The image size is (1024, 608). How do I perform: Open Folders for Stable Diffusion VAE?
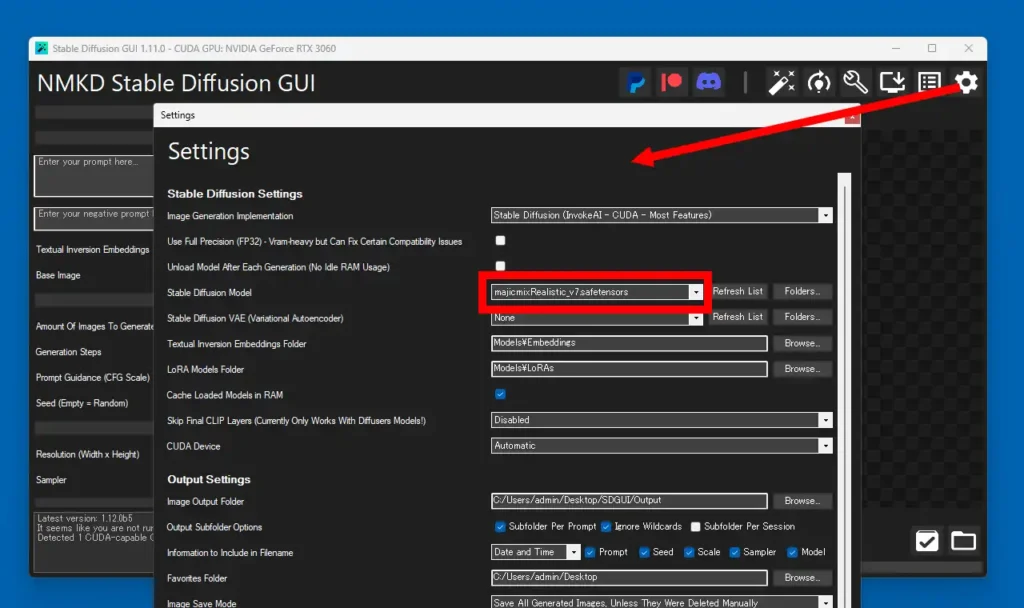click(802, 317)
